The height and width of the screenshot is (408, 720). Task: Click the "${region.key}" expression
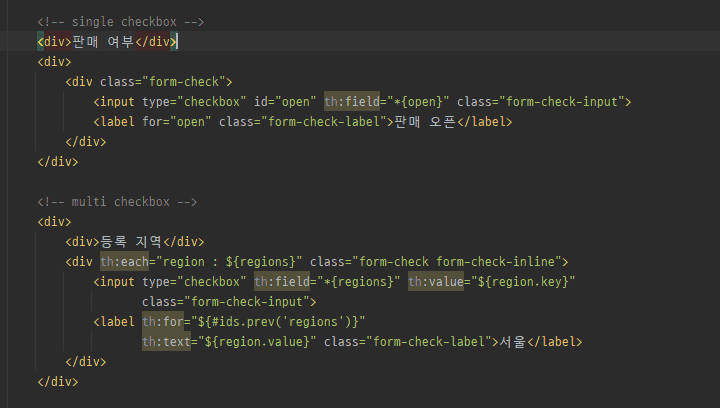coord(523,281)
